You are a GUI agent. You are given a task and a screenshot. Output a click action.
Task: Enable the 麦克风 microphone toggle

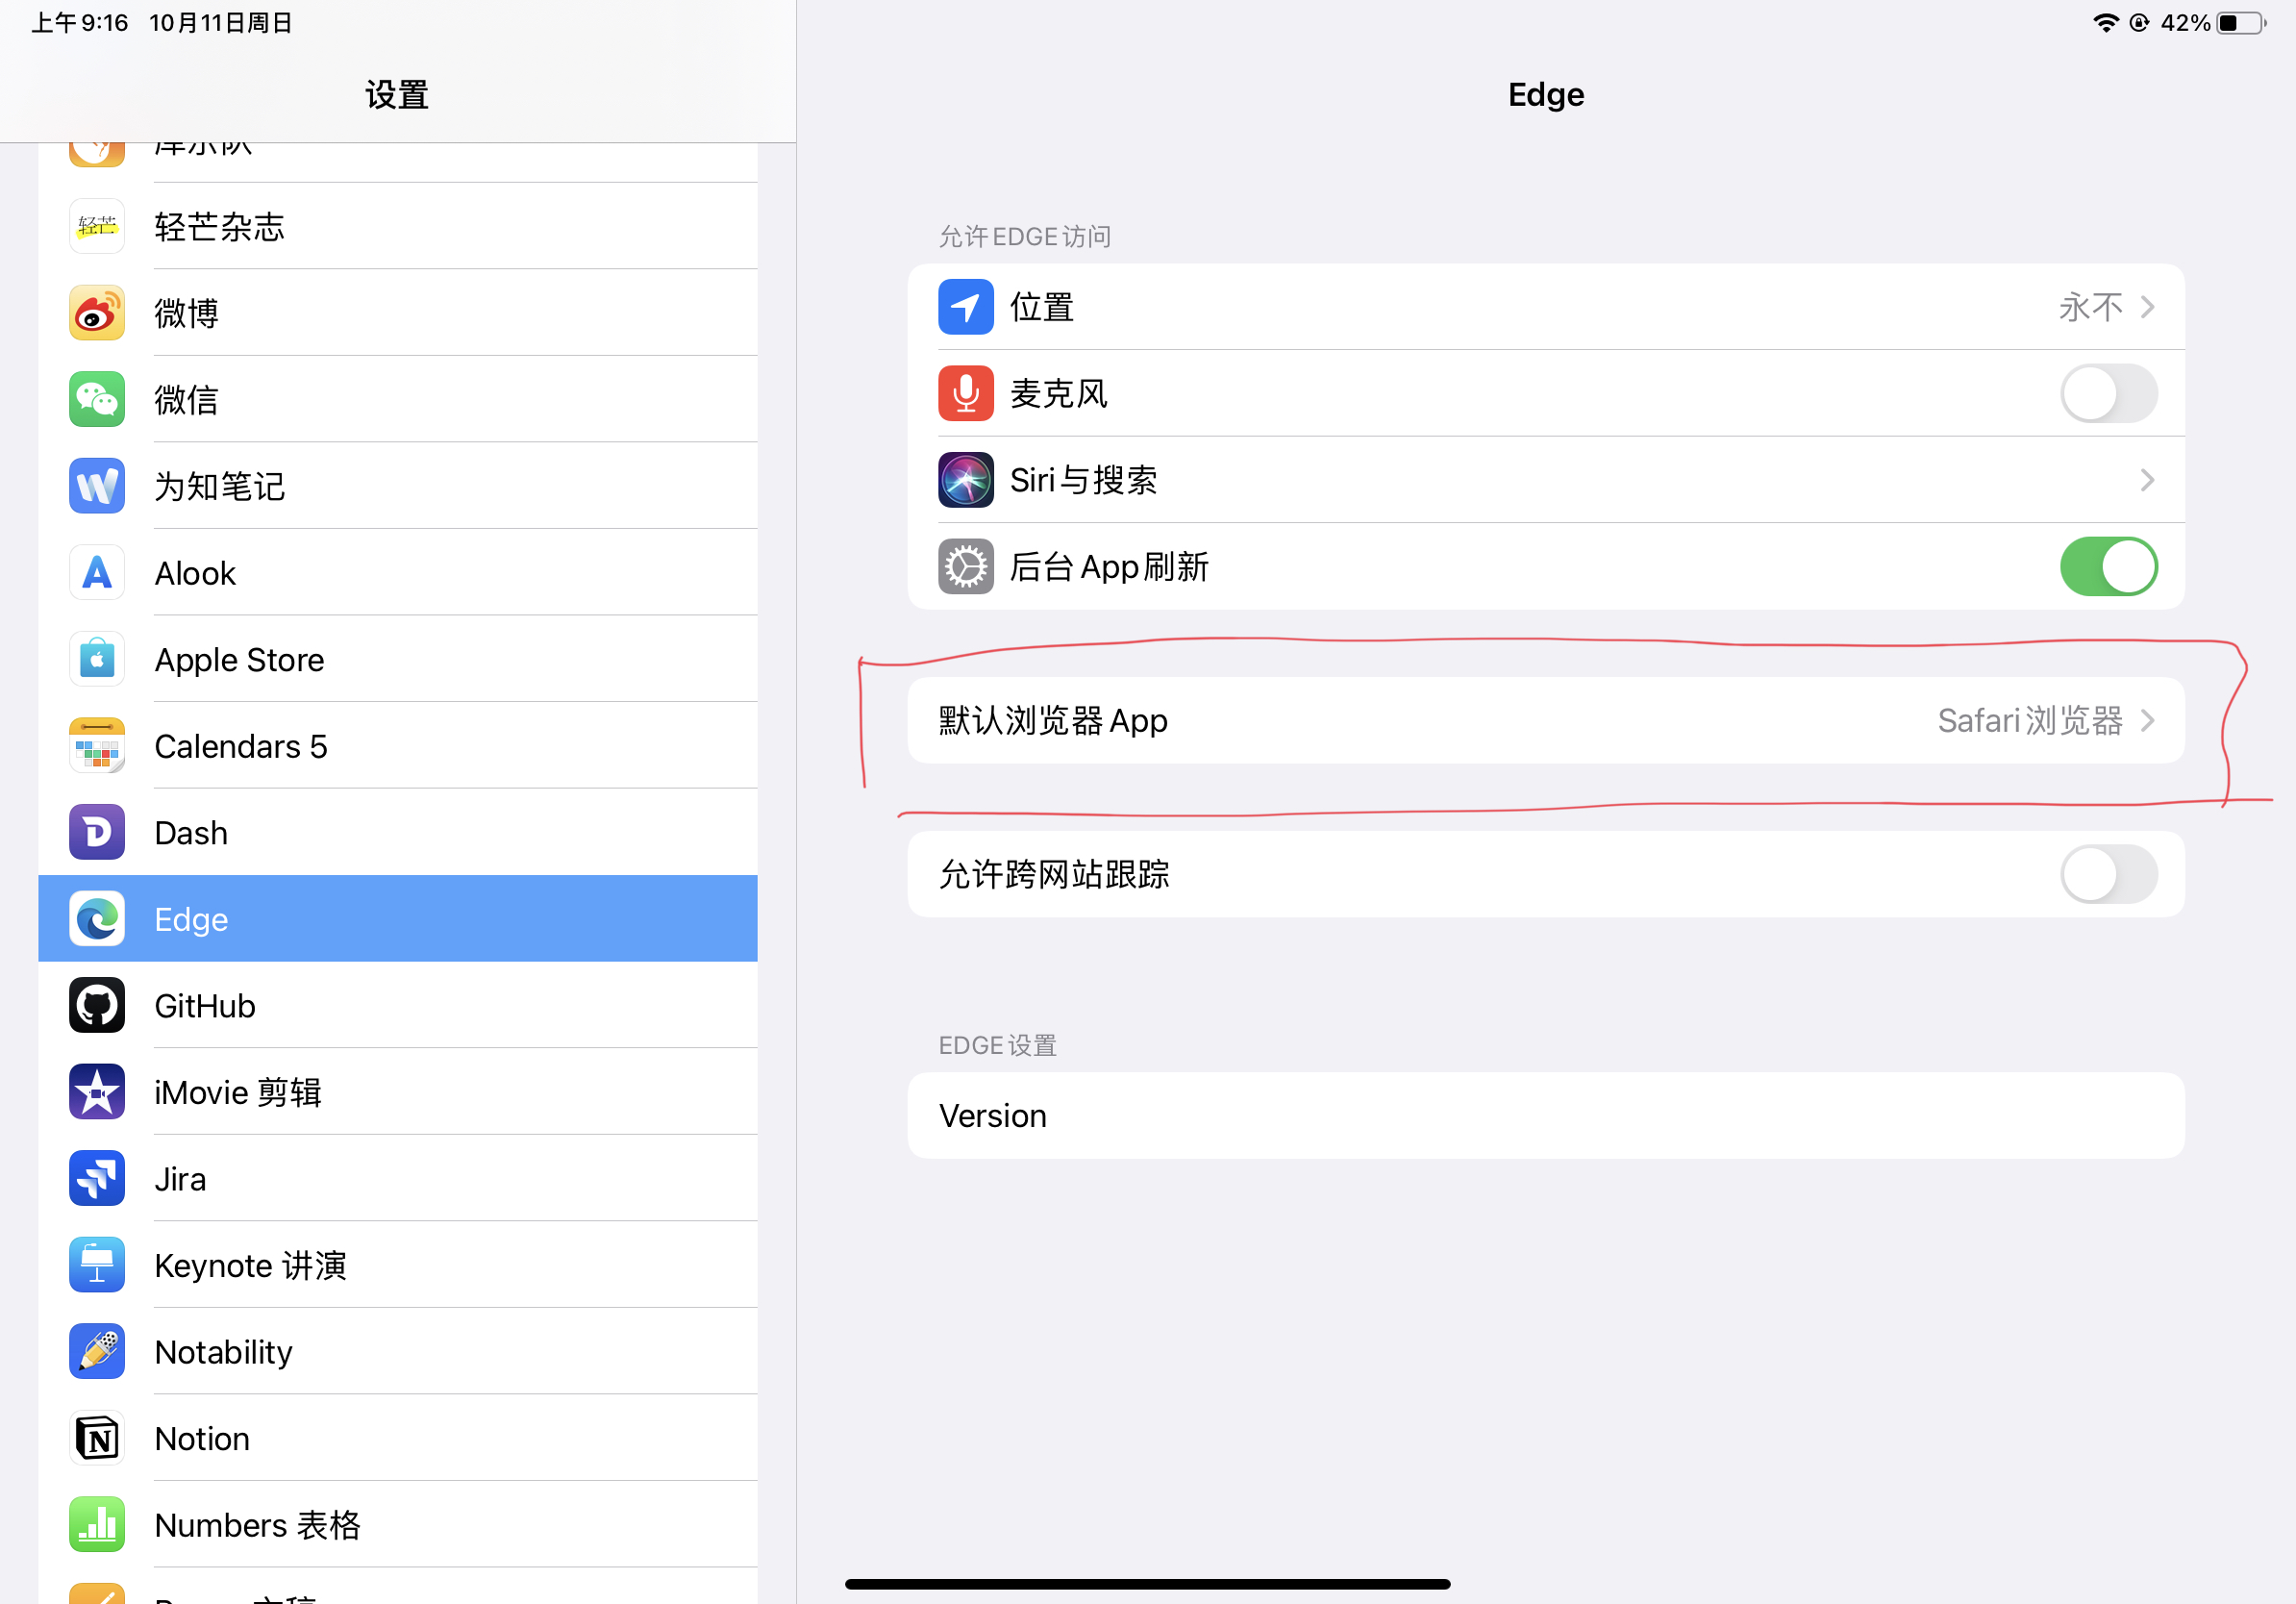pos(2108,393)
